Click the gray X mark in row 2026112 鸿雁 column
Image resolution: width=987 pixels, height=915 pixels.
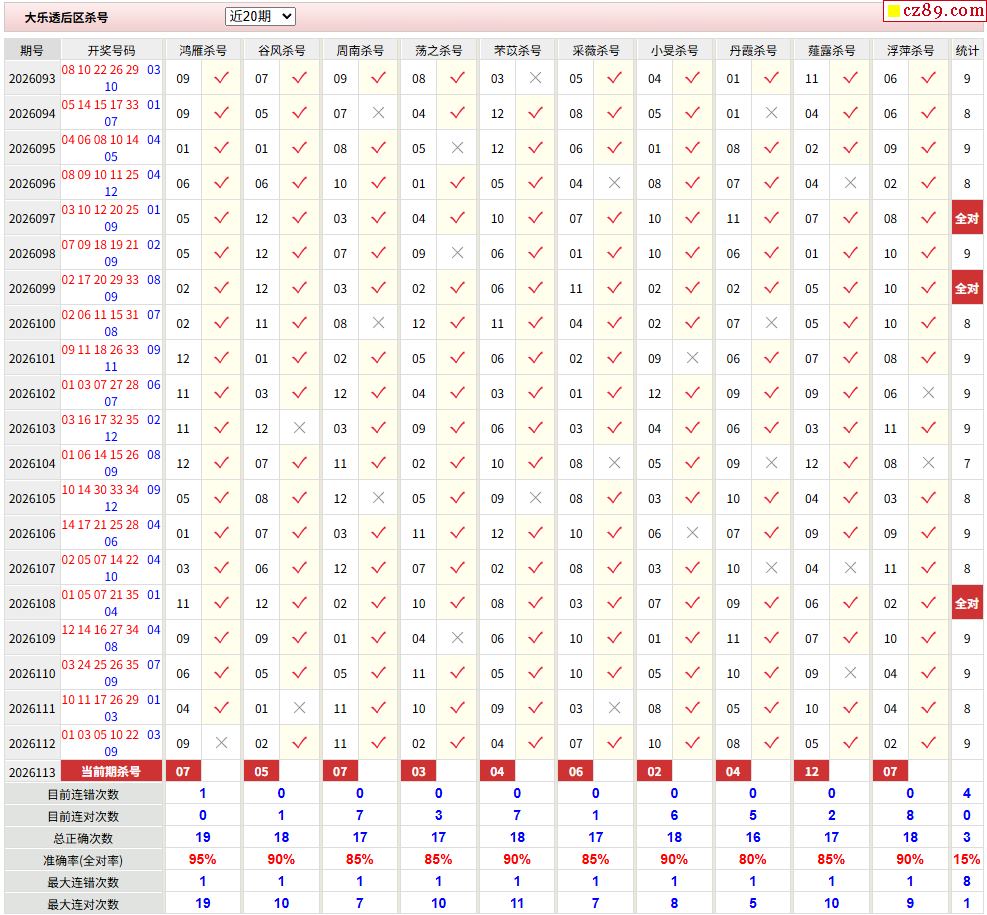pos(222,743)
